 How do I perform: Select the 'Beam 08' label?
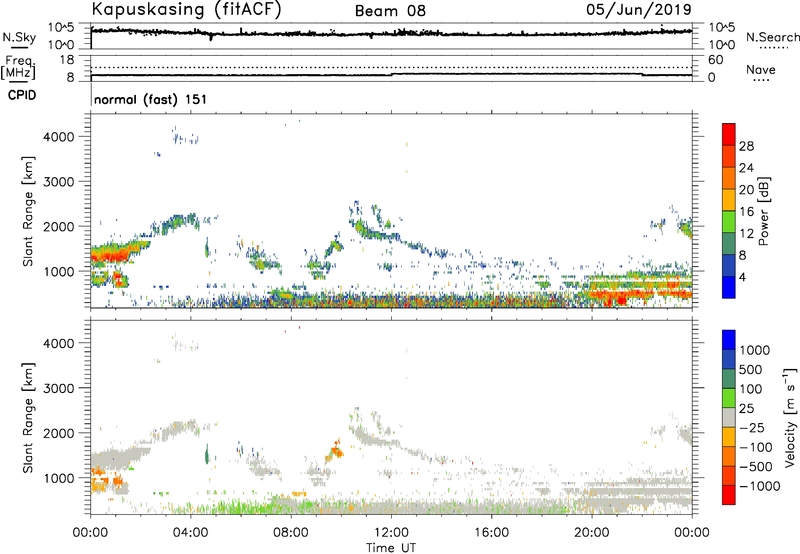click(390, 11)
